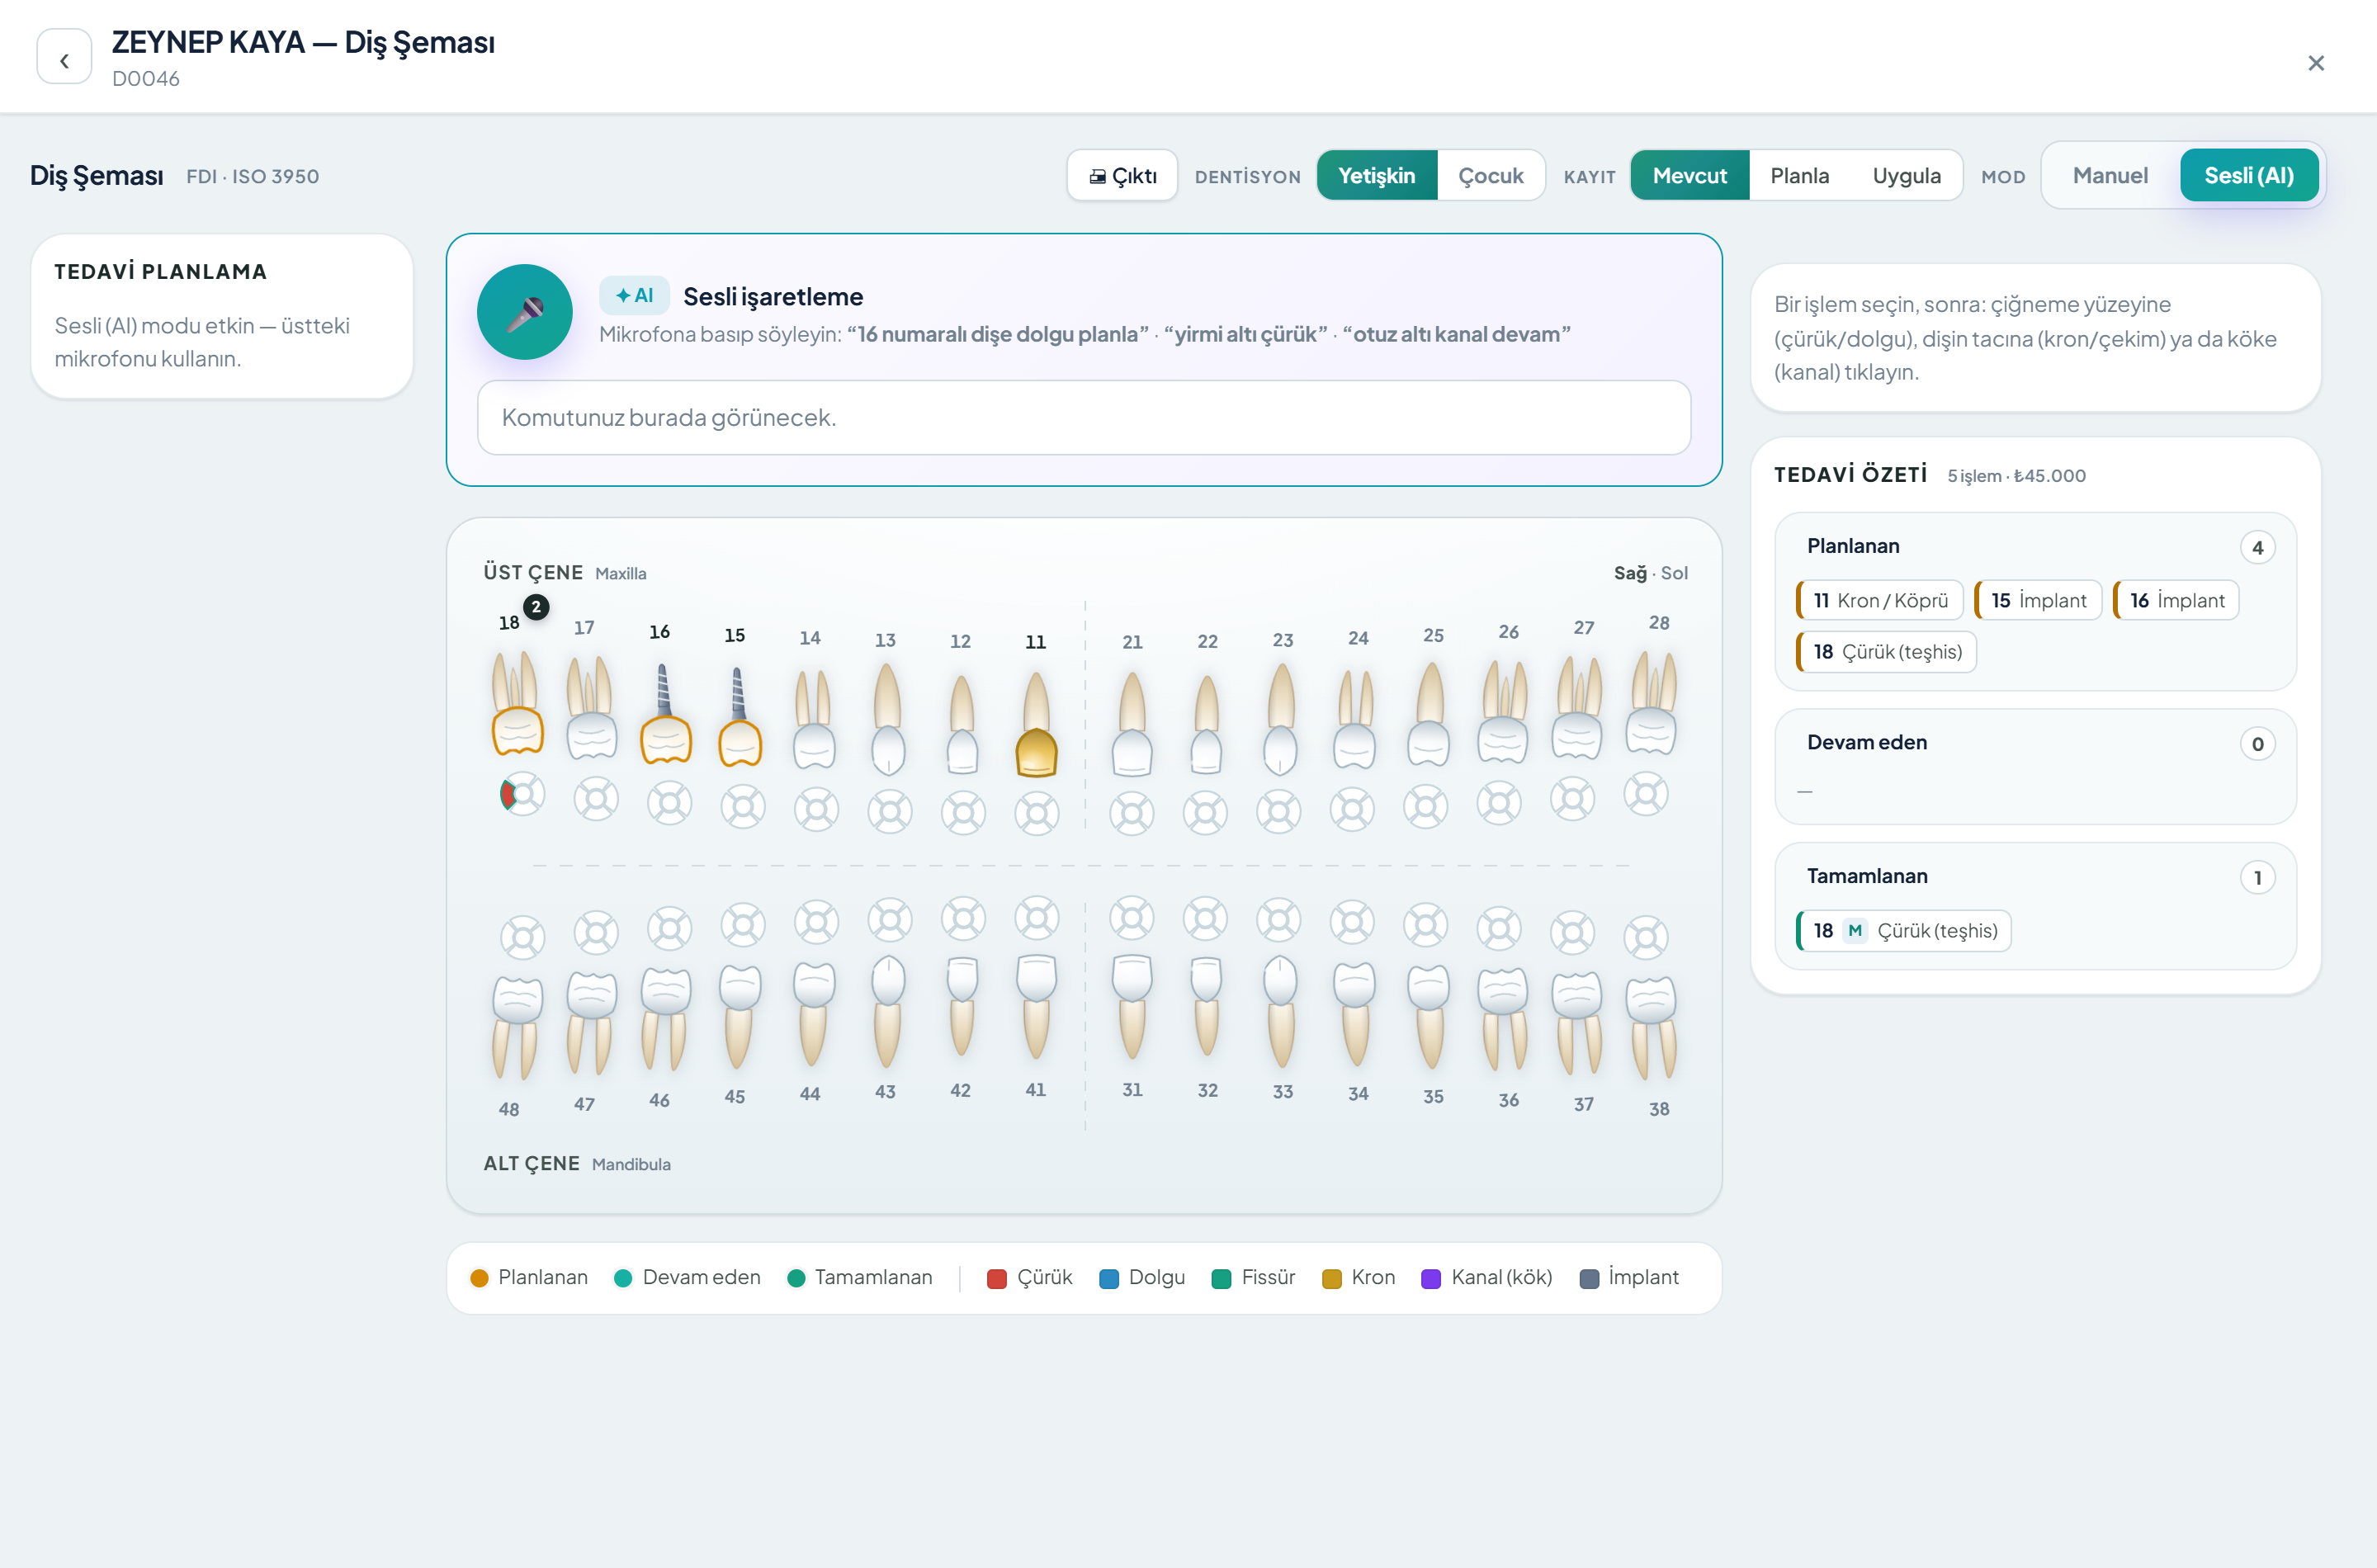2377x1568 pixels.
Task: Select the red Çürük legend swatch
Action: coord(996,1279)
